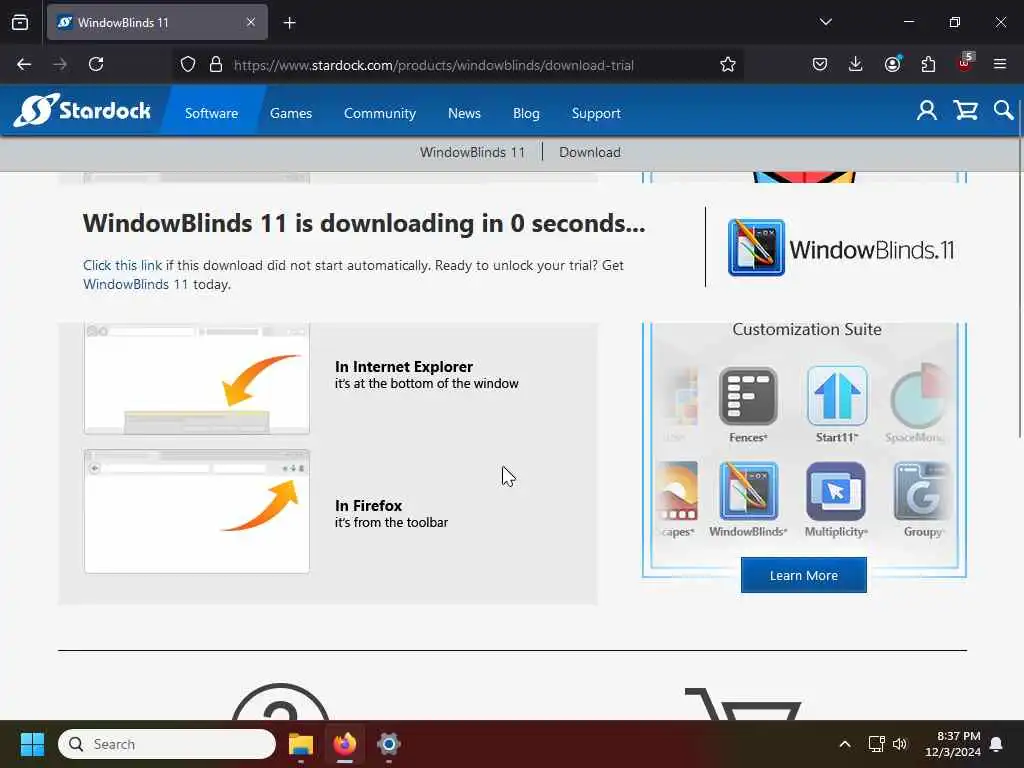The image size is (1024, 768).
Task: Follow the 'Click this link' download link
Action: pyautogui.click(x=122, y=265)
